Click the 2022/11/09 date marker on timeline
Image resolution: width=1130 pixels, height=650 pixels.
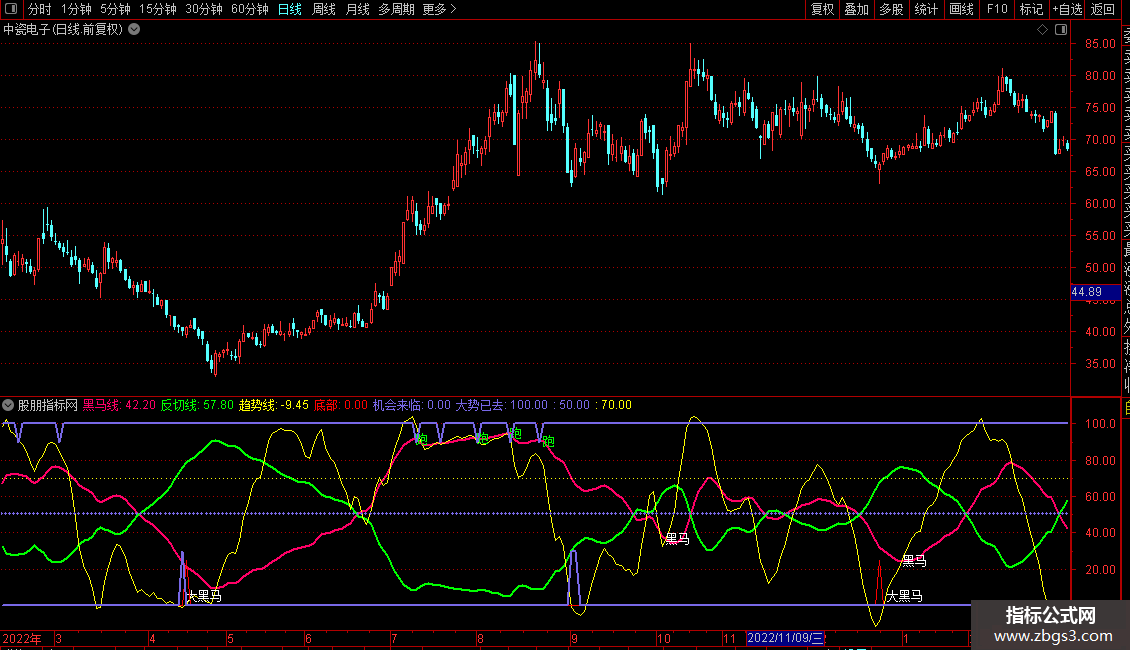tap(785, 638)
